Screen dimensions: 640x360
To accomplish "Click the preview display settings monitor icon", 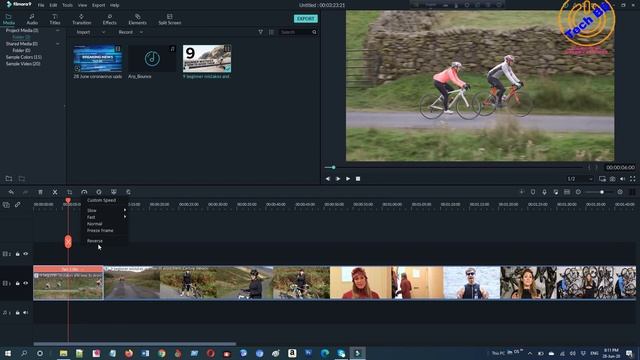I will coord(602,179).
